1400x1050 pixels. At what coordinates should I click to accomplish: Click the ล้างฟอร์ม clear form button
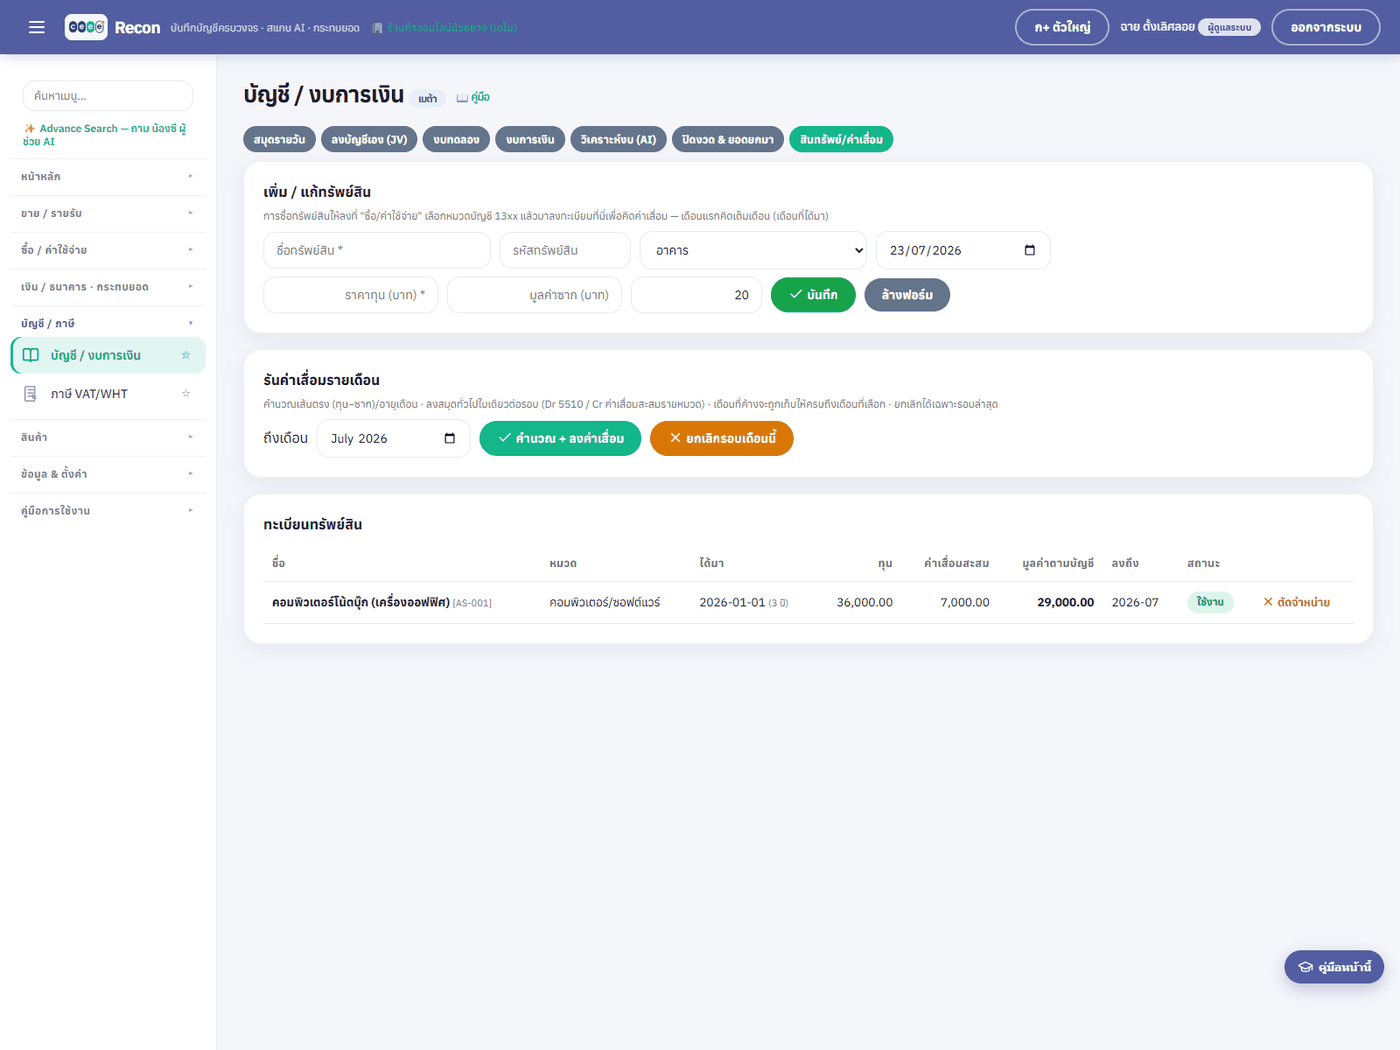pyautogui.click(x=907, y=295)
